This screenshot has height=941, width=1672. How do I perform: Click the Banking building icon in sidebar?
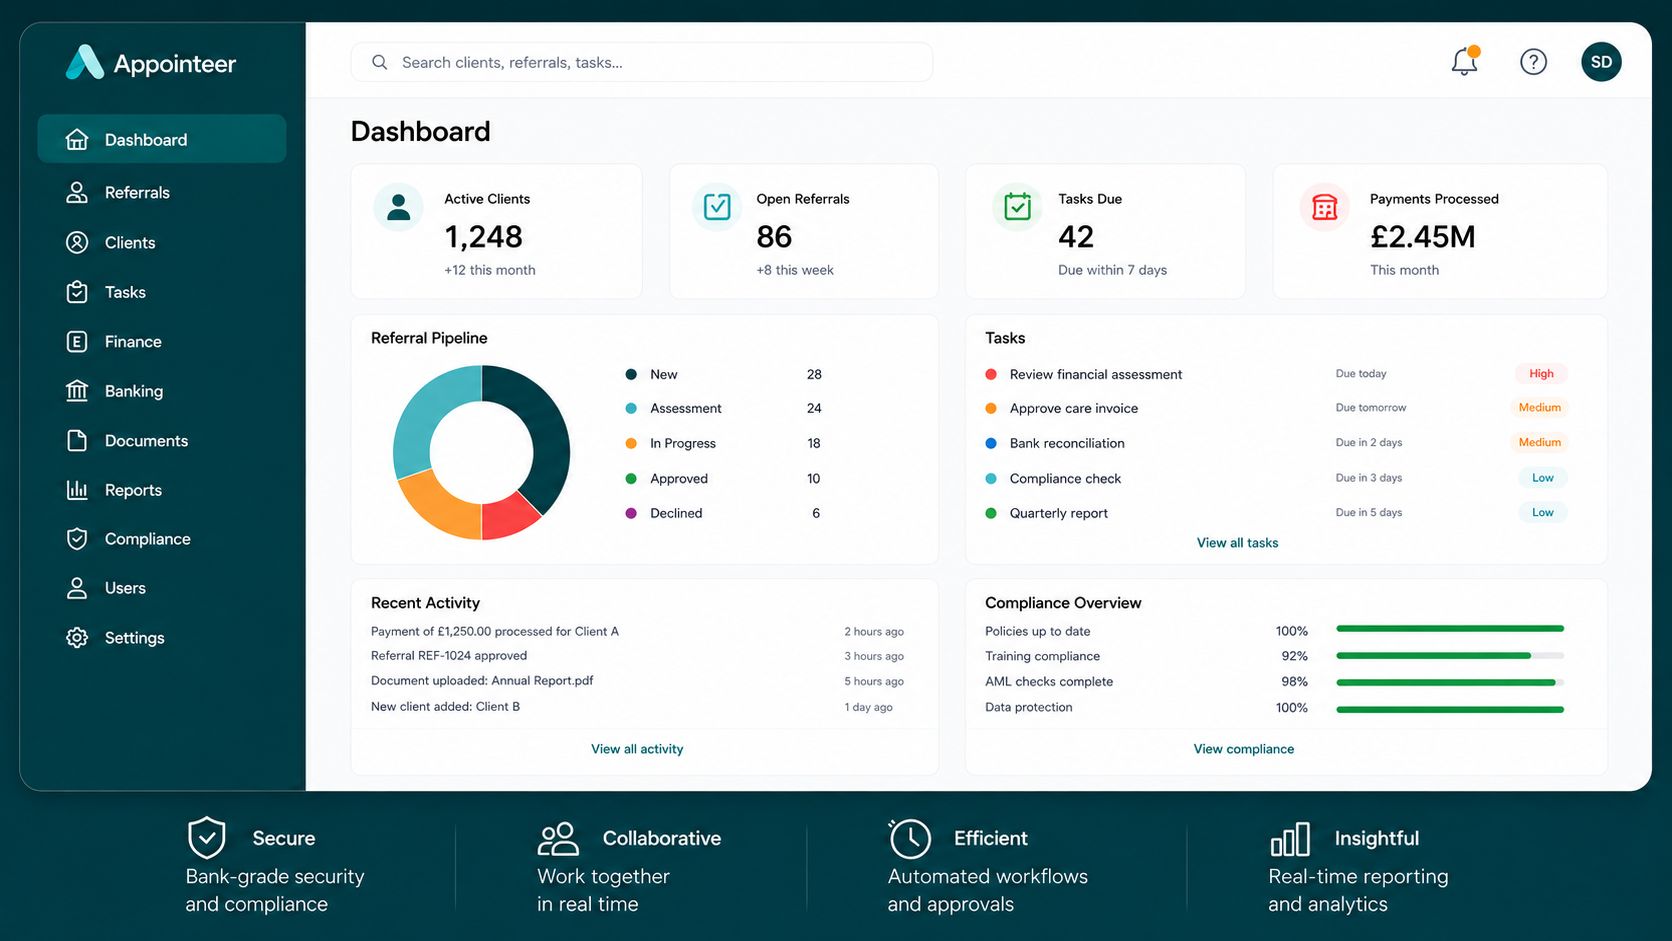tap(77, 391)
